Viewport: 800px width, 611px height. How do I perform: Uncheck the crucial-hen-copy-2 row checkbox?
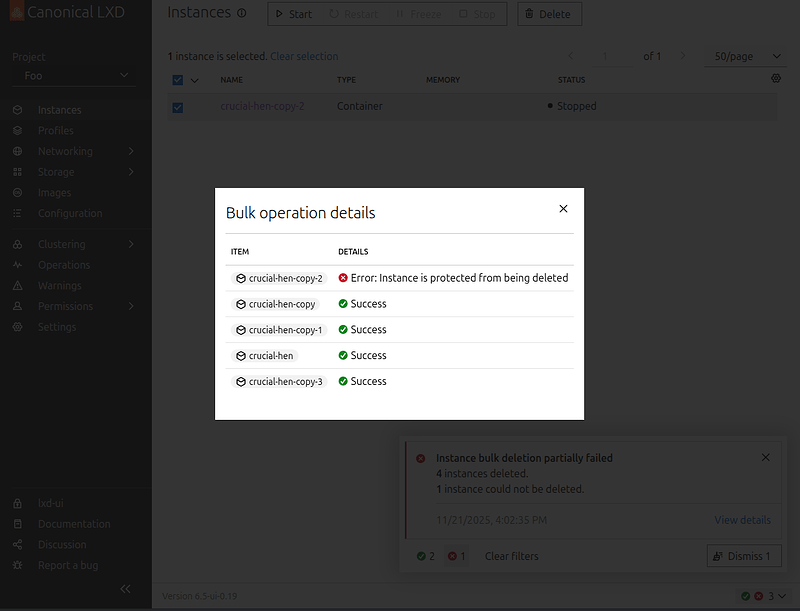point(178,107)
